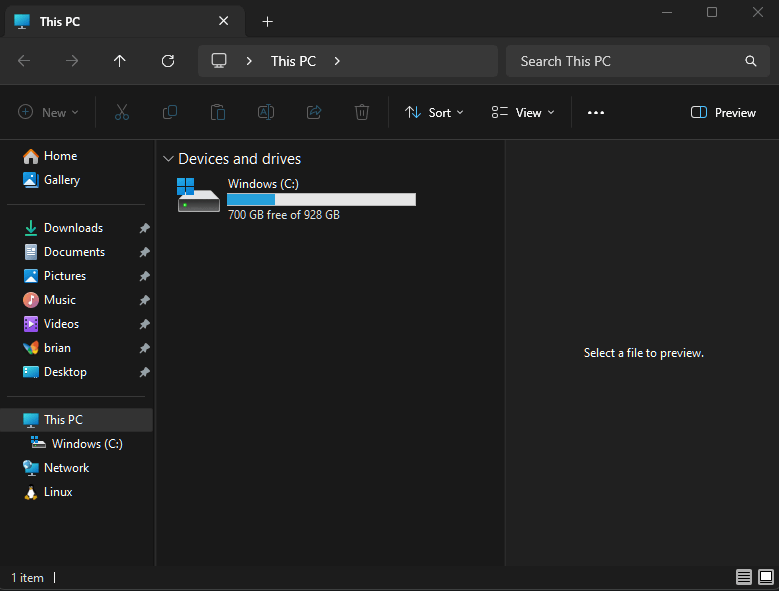Click the '700 GB free of 928 GB' text

click(284, 215)
